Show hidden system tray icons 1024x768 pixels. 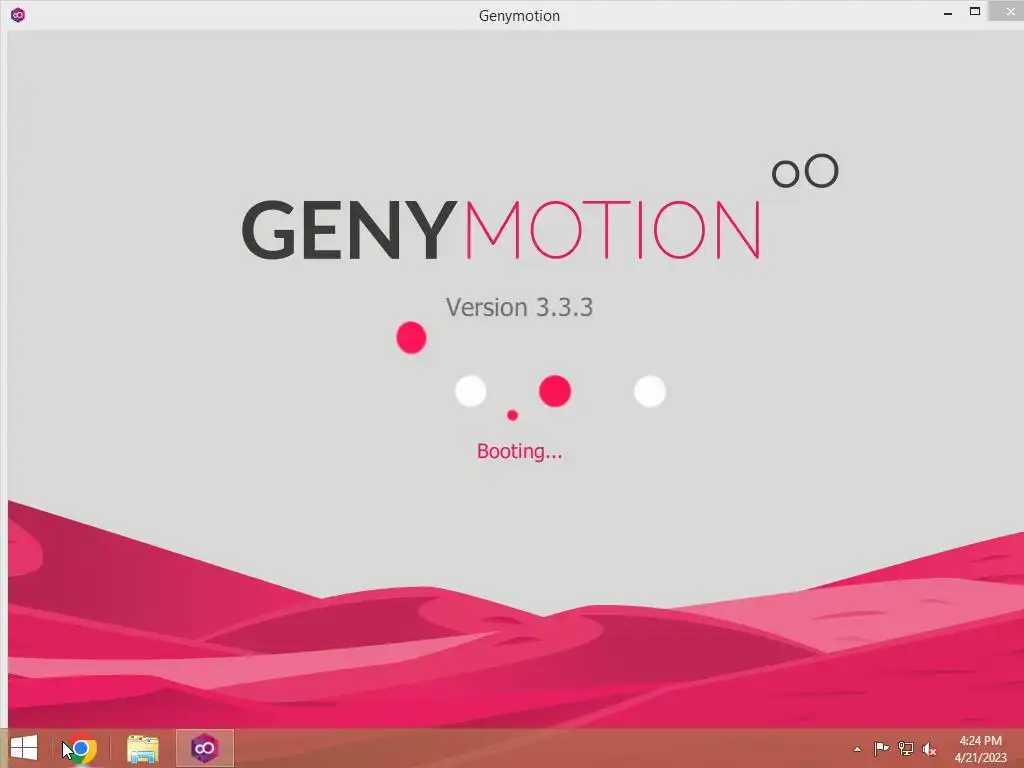pos(857,749)
